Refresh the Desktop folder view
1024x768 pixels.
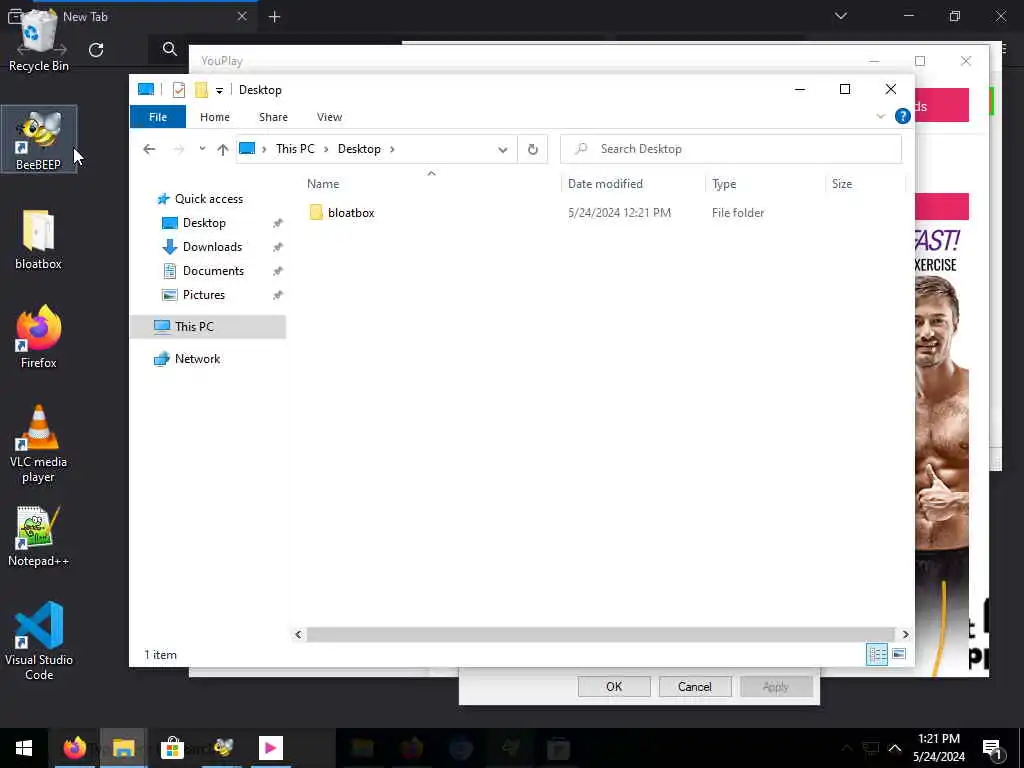coord(533,149)
